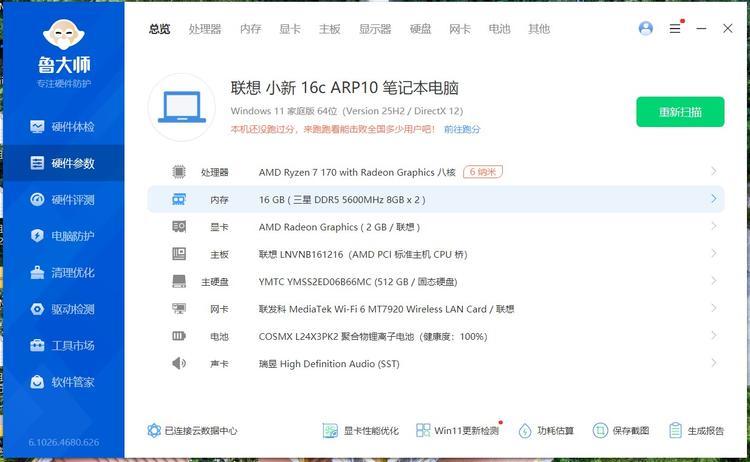Click the 生成报告 clipboard icon
This screenshot has width=750, height=462.
[675, 430]
